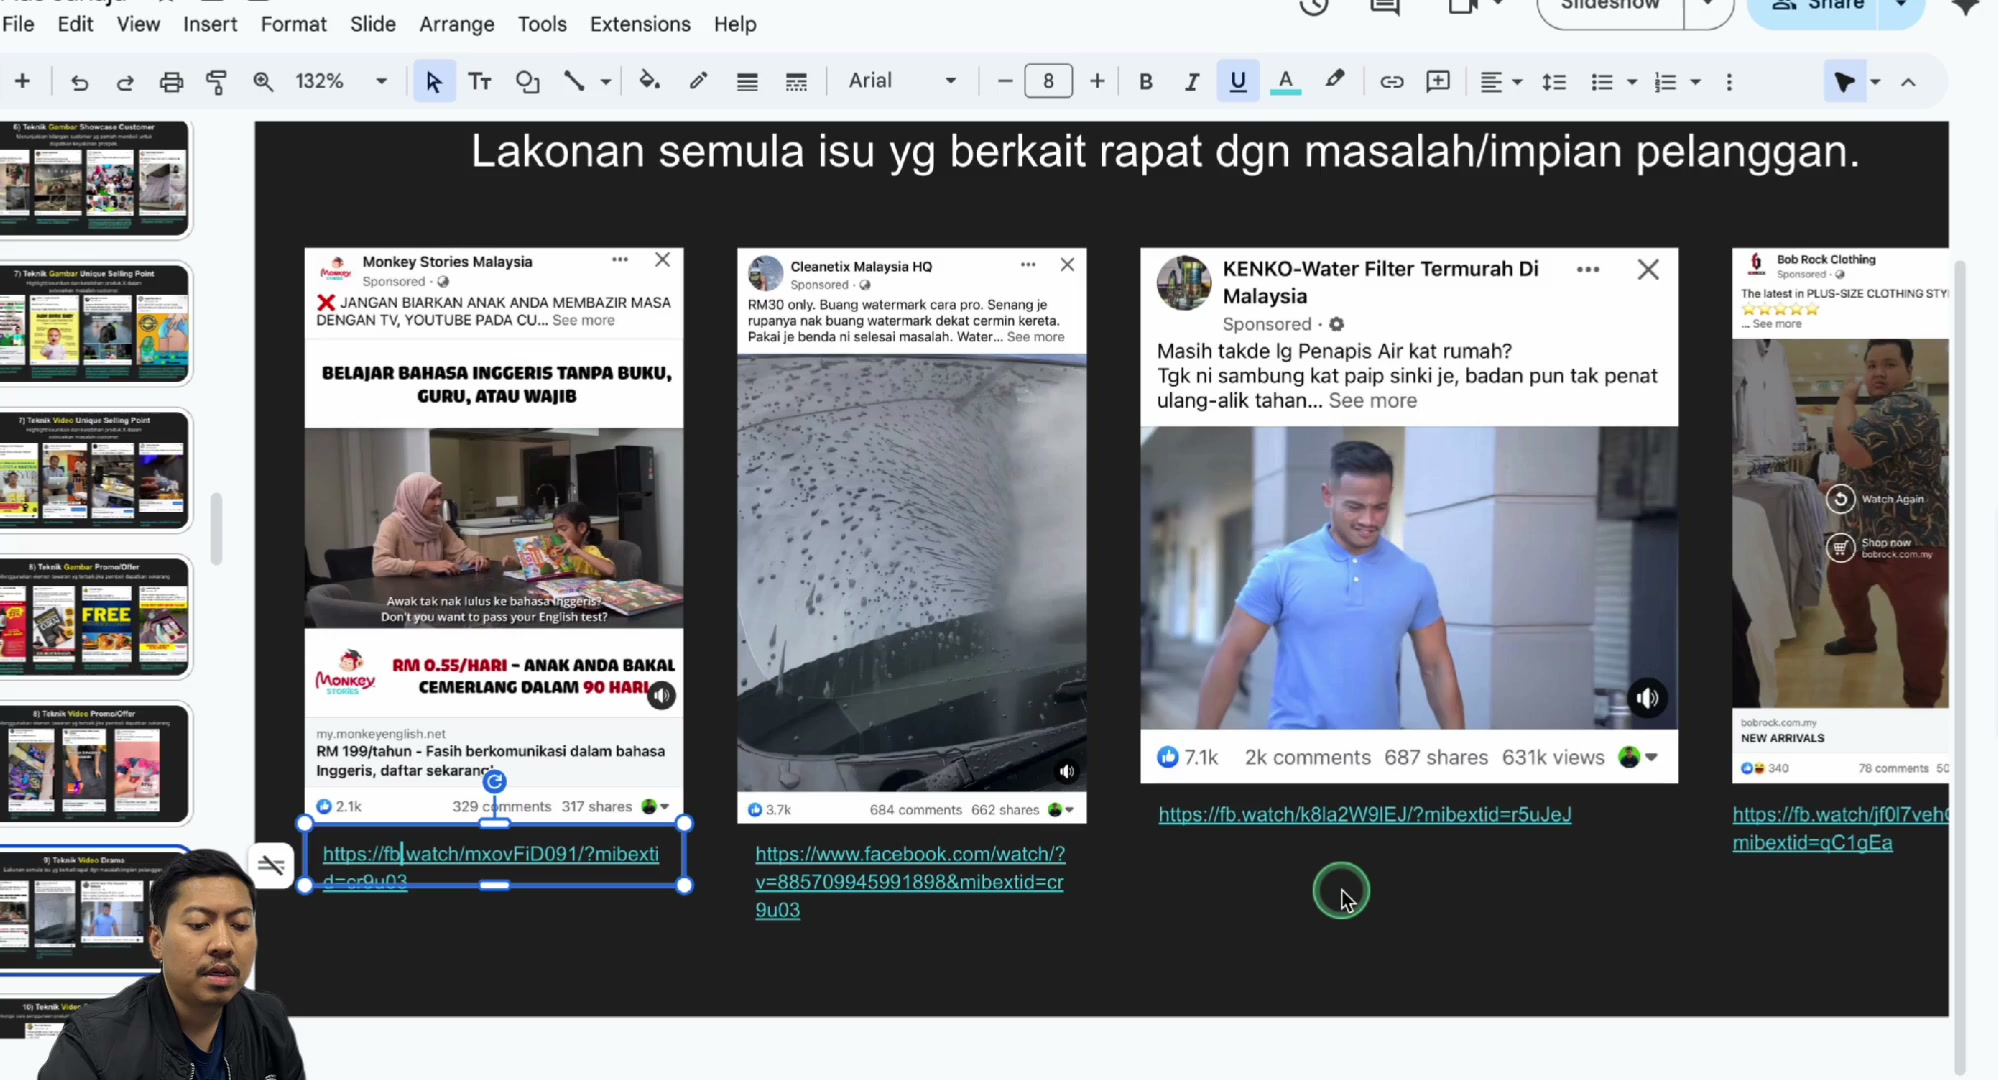Open the Extensions menu

[640, 24]
